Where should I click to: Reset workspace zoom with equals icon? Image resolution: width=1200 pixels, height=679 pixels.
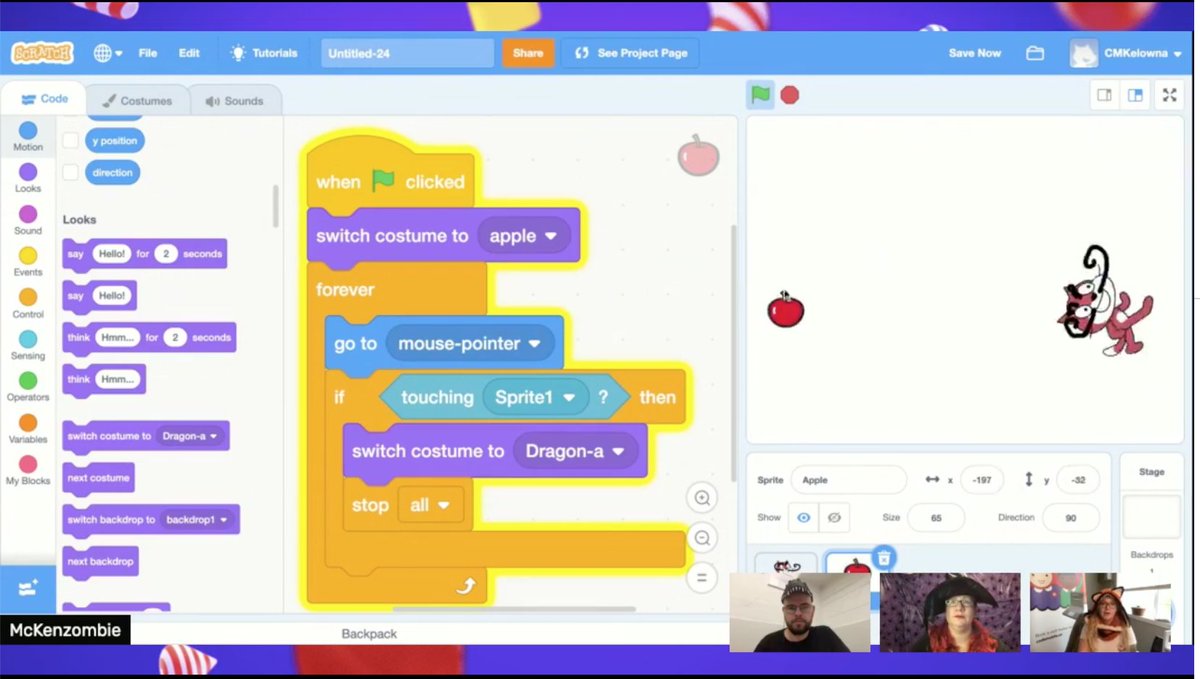tap(702, 578)
